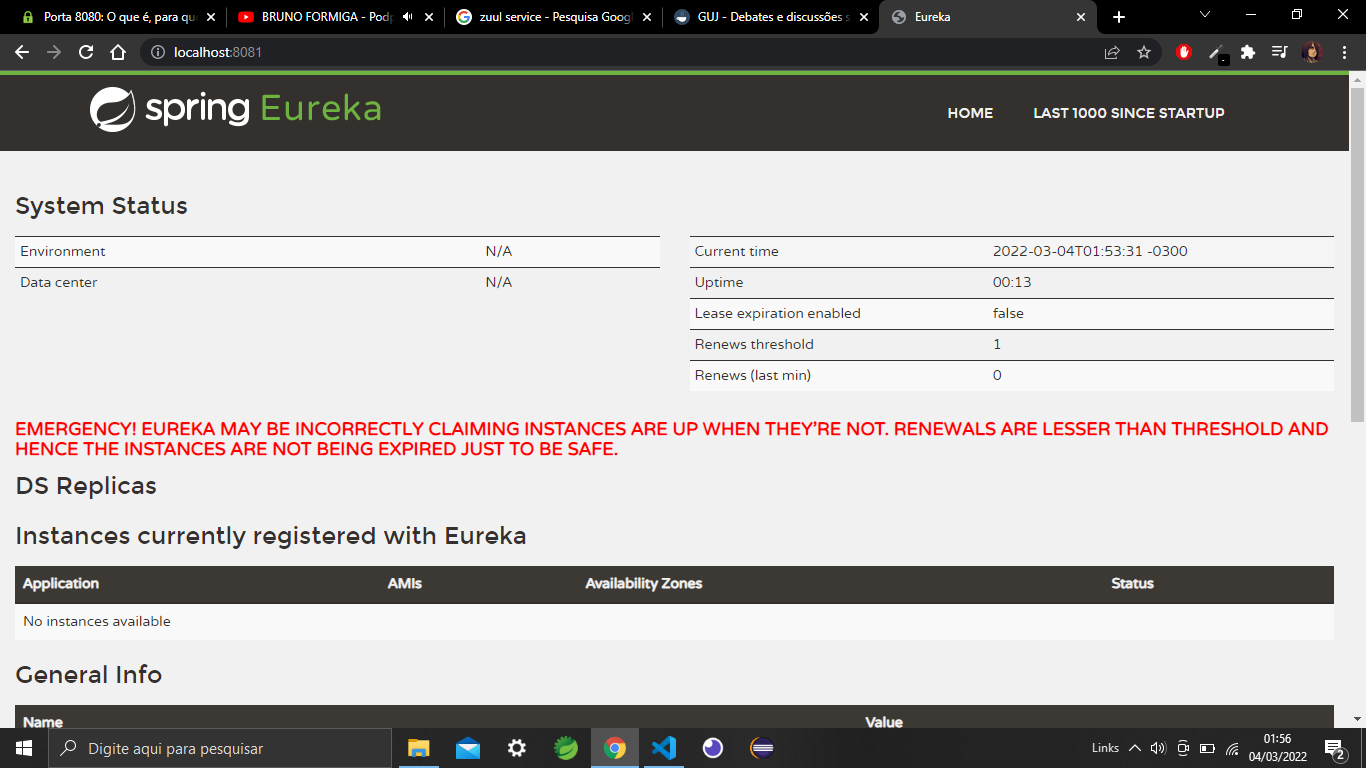Click the site information icon
1366x768 pixels.
point(158,52)
